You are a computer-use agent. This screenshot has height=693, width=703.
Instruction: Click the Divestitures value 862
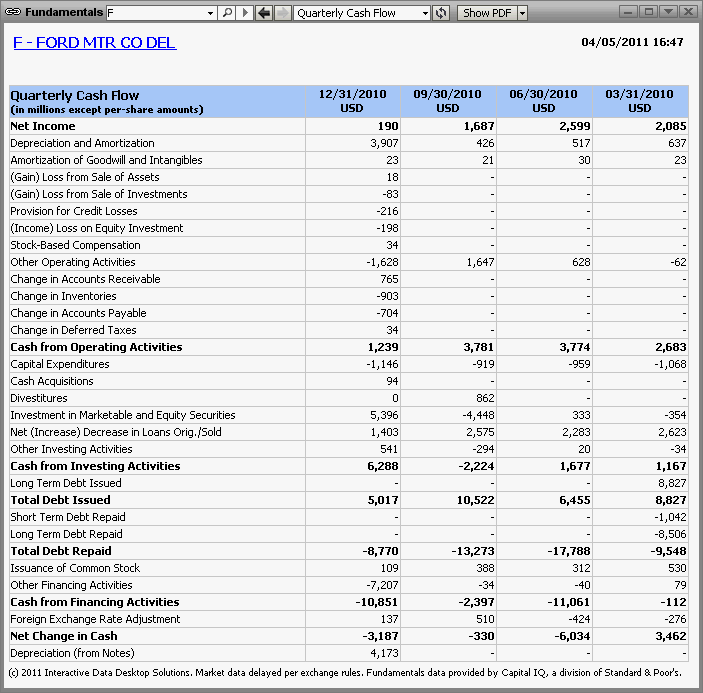coord(485,398)
